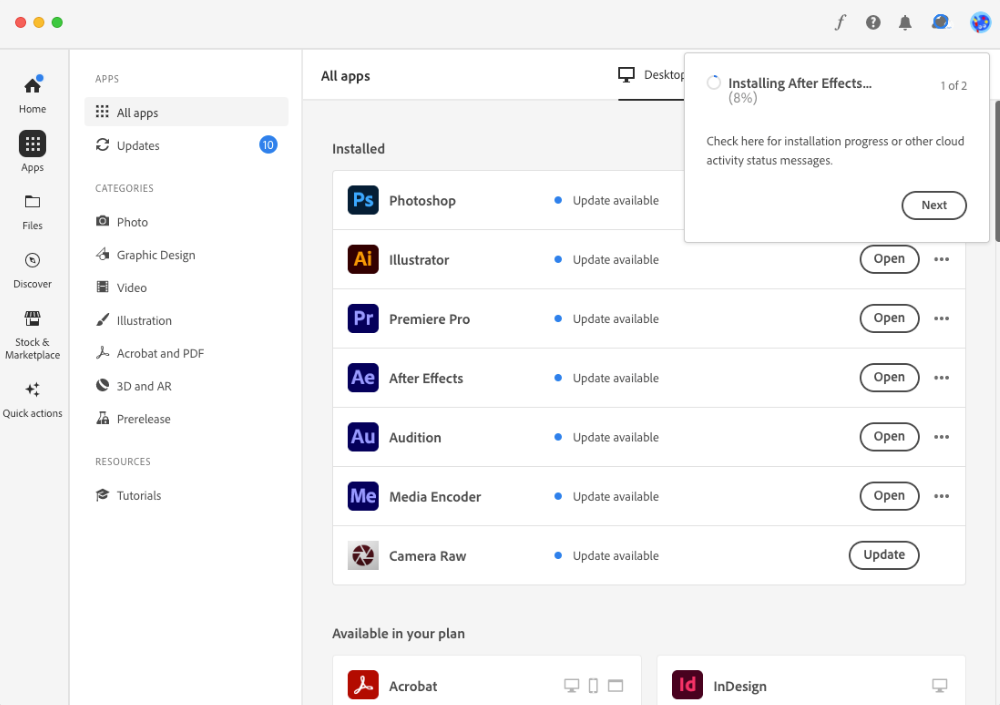This screenshot has height=705, width=1000.
Task: Open the Help question mark icon
Action: coord(873,22)
